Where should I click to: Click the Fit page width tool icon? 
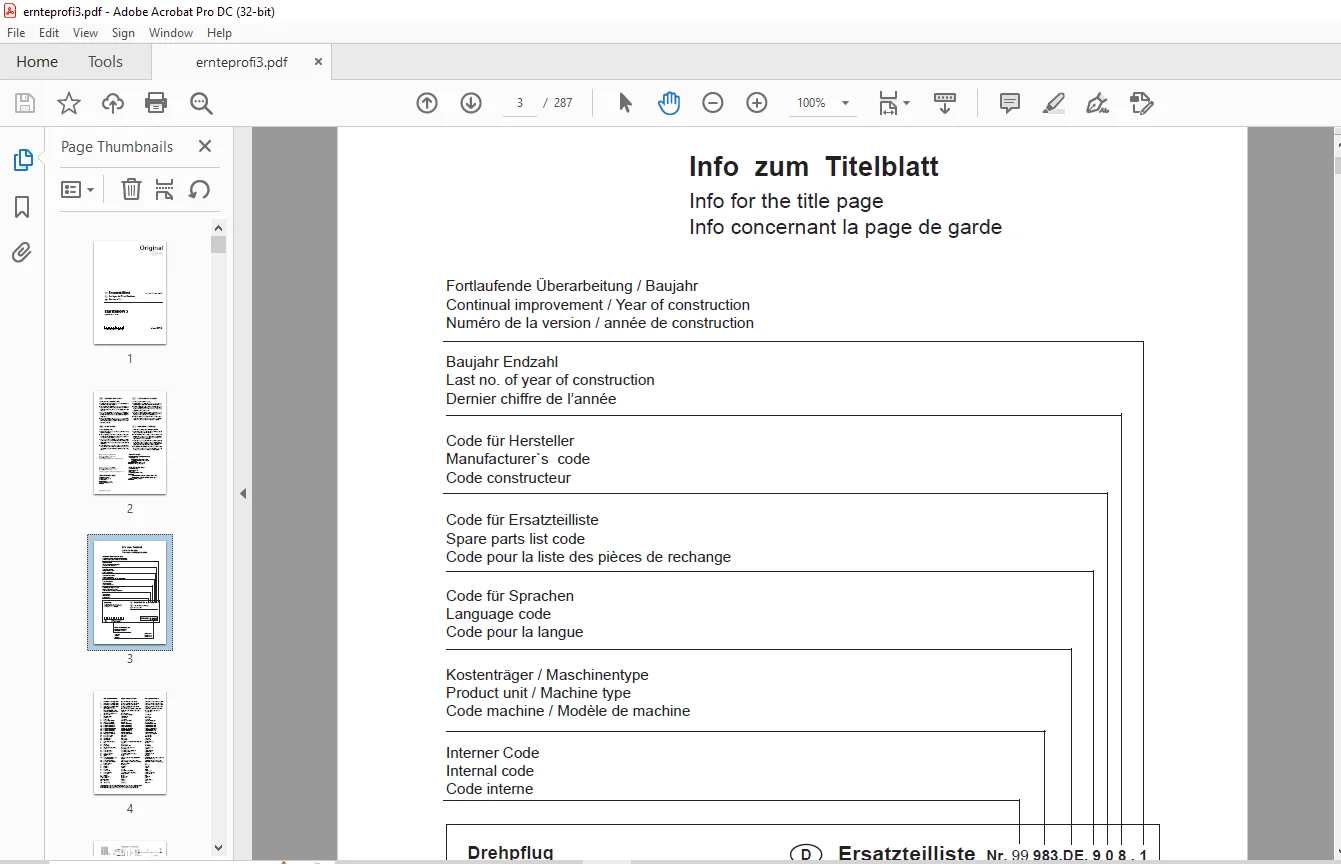pyautogui.click(x=888, y=103)
